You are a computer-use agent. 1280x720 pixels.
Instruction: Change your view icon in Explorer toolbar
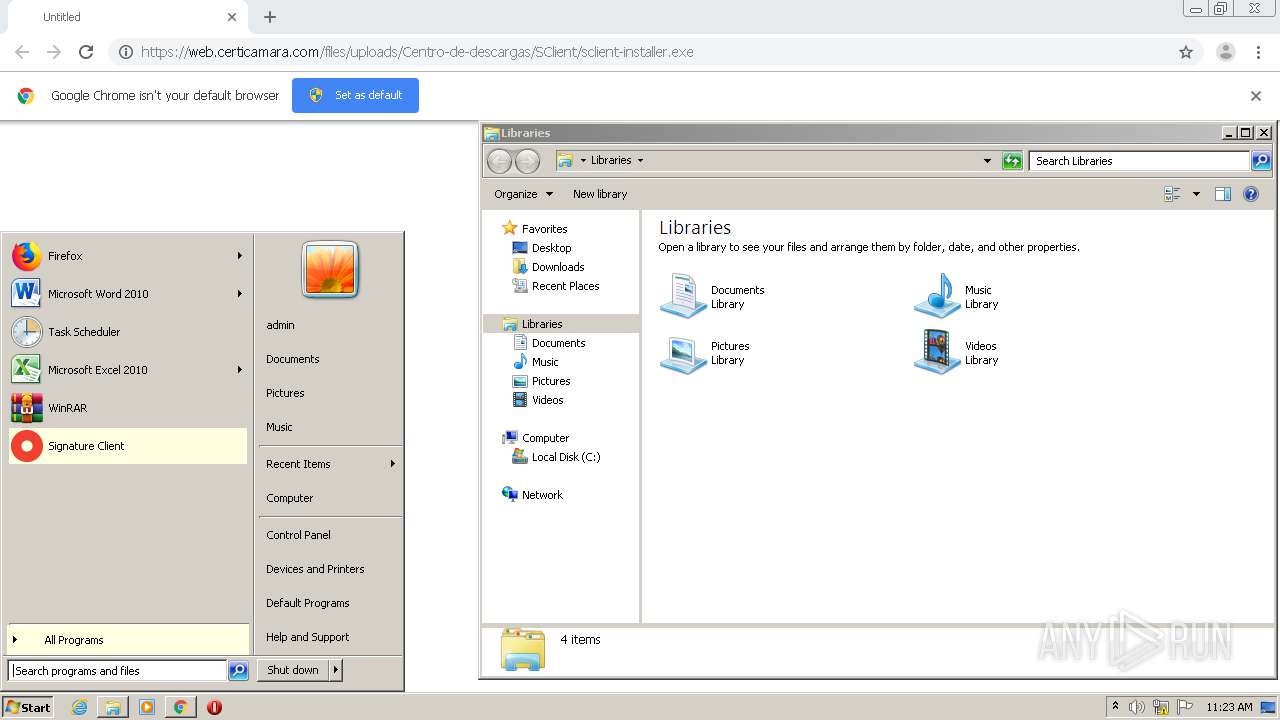tap(1173, 194)
